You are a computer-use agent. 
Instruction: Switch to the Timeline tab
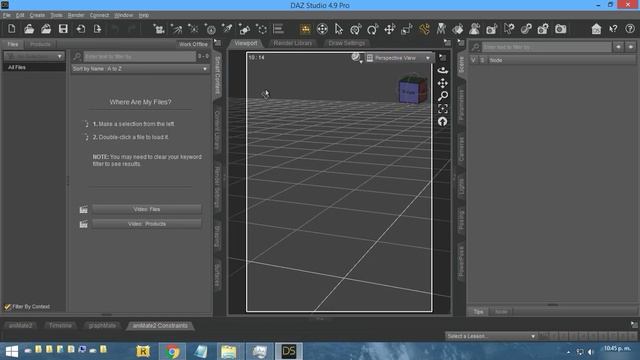click(x=60, y=325)
